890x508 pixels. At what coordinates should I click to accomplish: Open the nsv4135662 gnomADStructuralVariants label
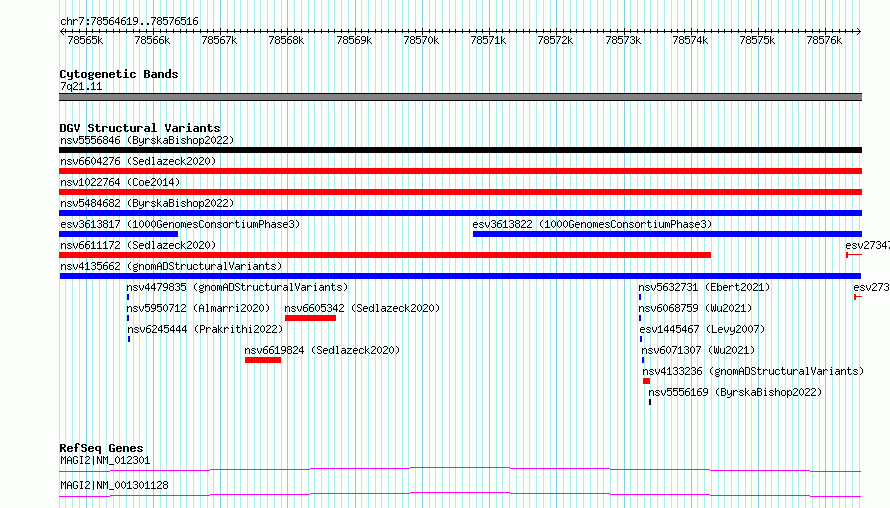[171, 266]
